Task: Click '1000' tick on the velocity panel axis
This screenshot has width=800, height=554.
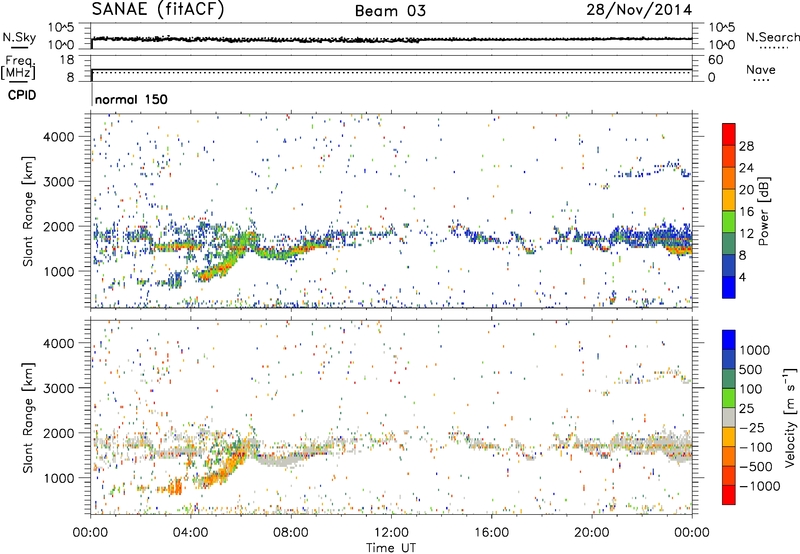Action: 59,478
